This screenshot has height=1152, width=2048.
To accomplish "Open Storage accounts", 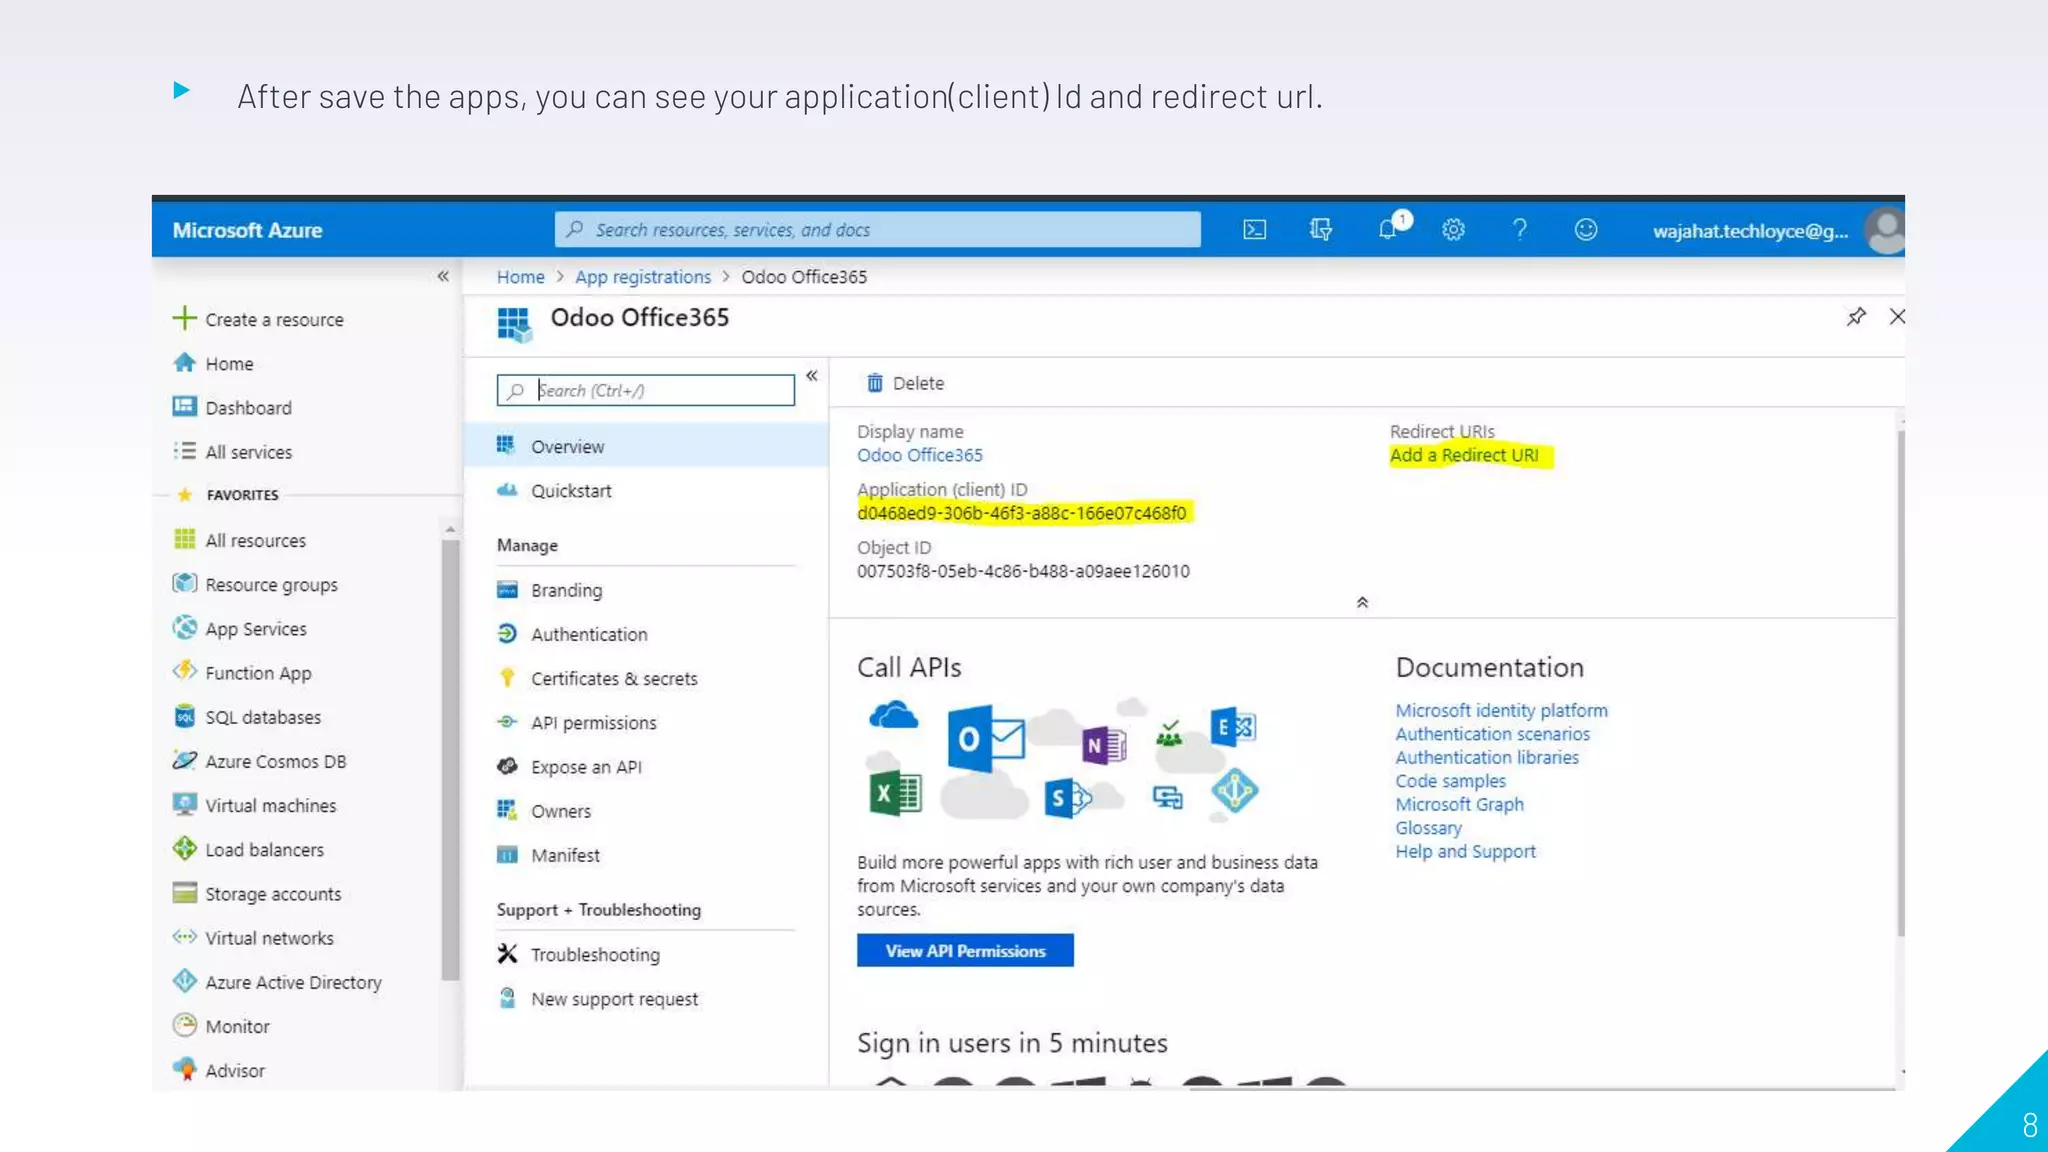I will [257, 893].
